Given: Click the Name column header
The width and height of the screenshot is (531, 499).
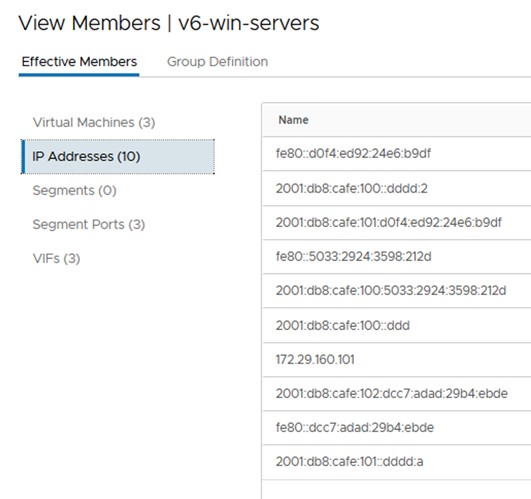Looking at the screenshot, I should (293, 120).
